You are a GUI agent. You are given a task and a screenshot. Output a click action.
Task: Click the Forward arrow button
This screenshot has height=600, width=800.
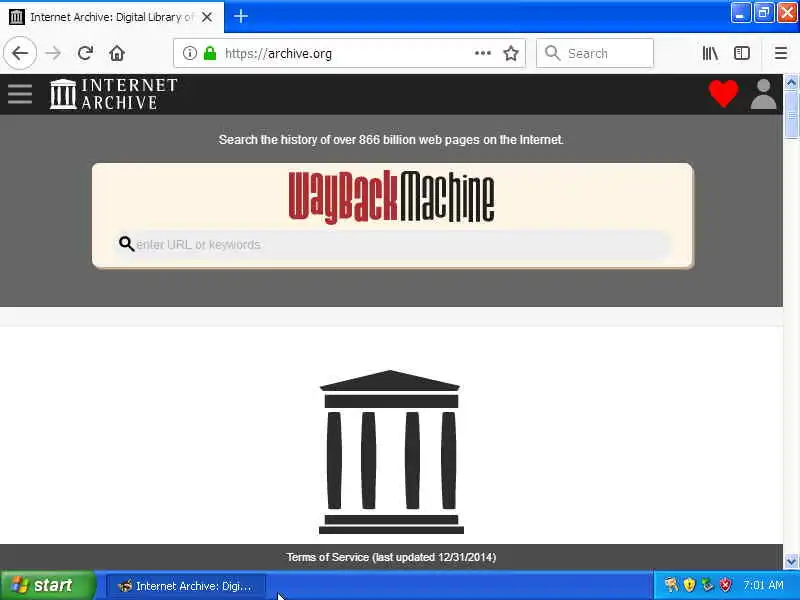coord(53,53)
